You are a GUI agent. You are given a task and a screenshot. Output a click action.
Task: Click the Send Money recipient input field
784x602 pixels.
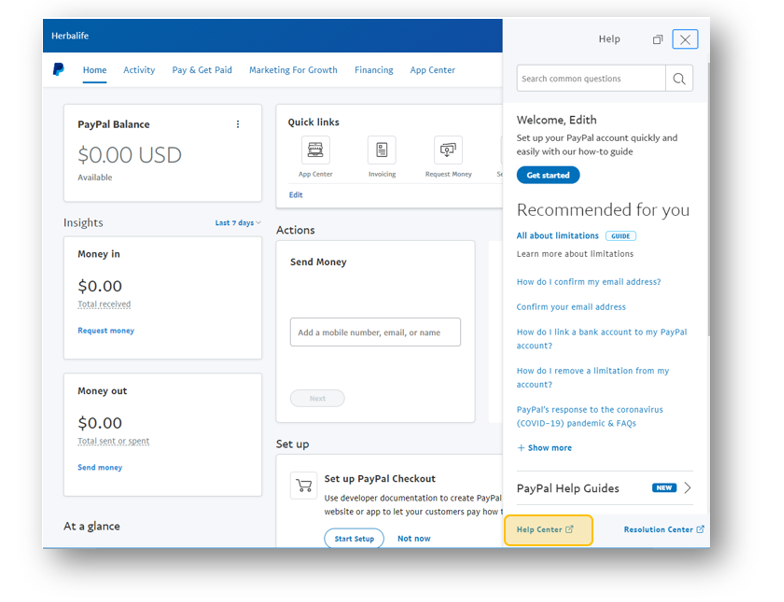(375, 333)
